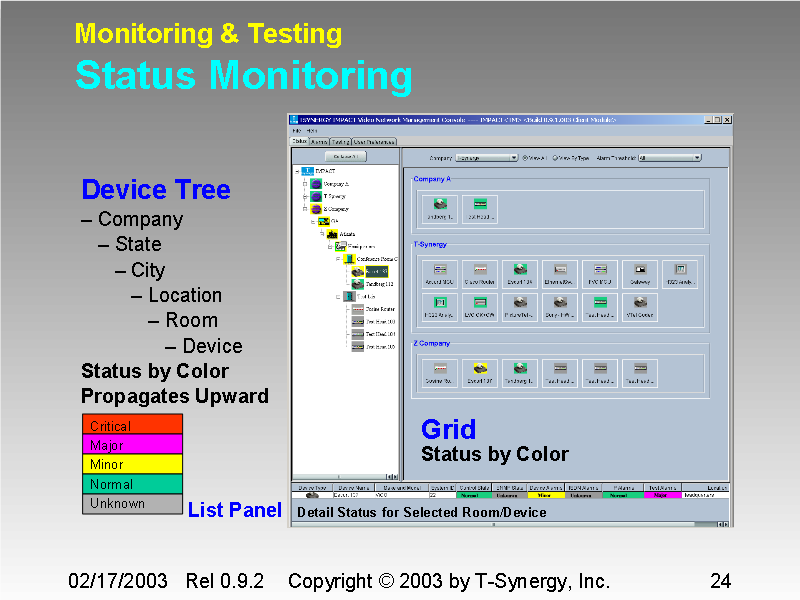
Task: Click the first device icon under Company A
Action: [x=440, y=207]
